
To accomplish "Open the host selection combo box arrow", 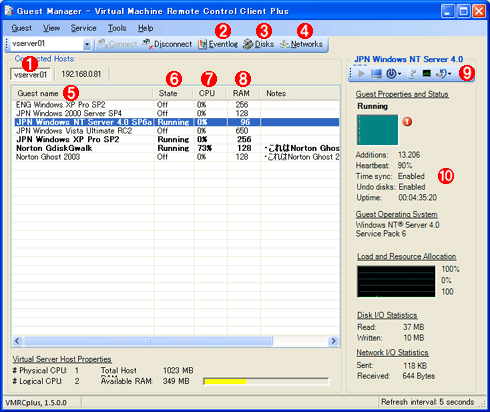I will (87, 44).
